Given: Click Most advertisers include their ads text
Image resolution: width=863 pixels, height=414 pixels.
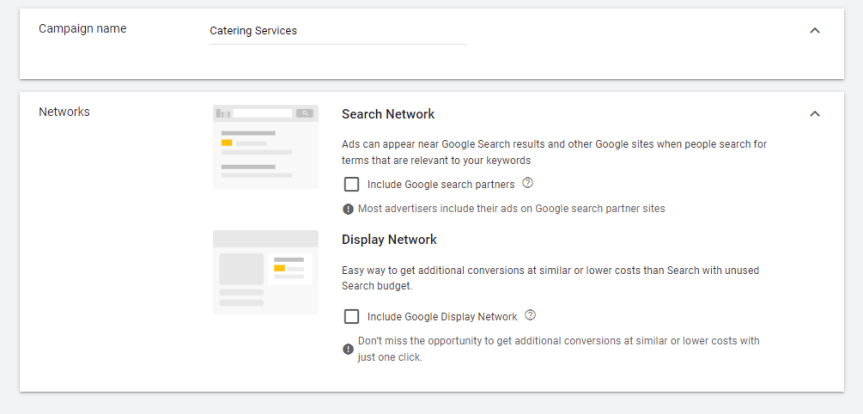Looking at the screenshot, I should pos(511,209).
